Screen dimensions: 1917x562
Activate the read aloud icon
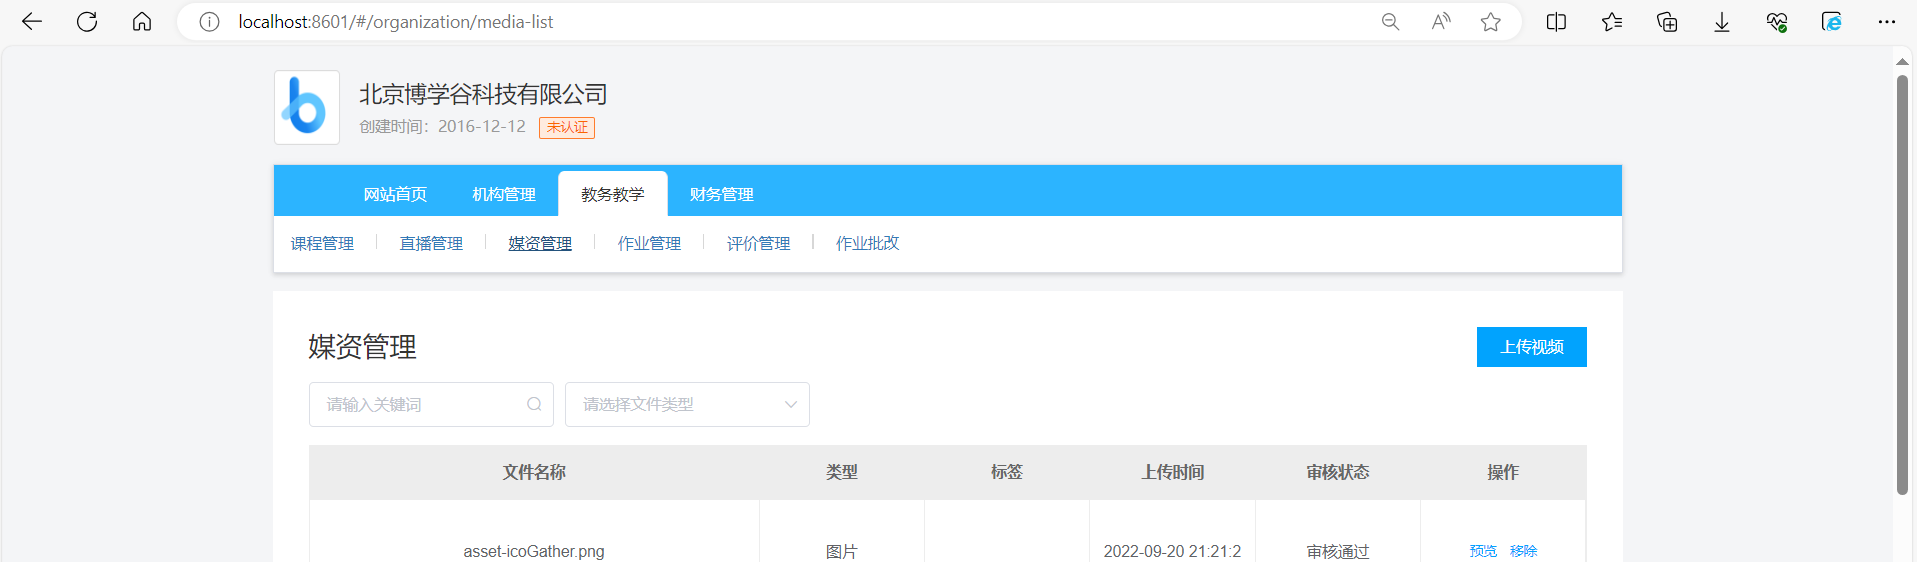tap(1441, 22)
